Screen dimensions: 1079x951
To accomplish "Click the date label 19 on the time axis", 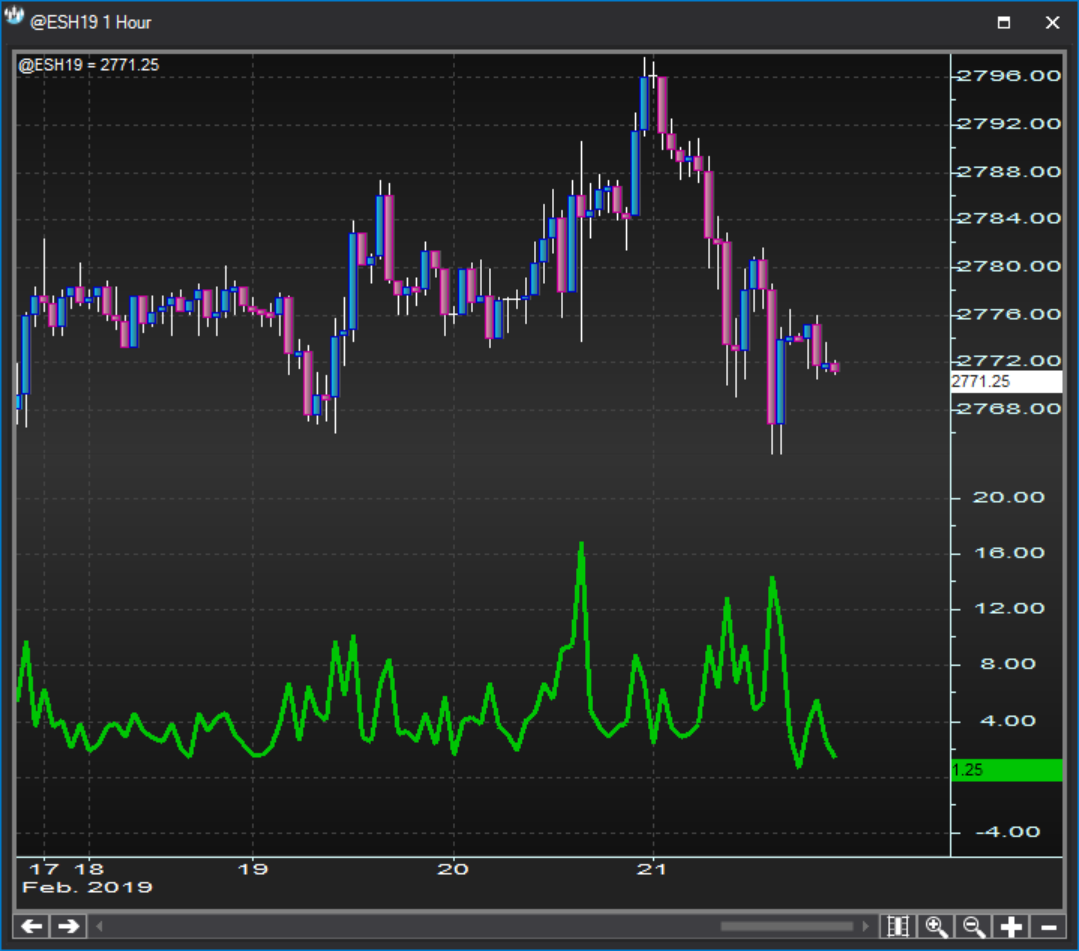I will (x=253, y=869).
